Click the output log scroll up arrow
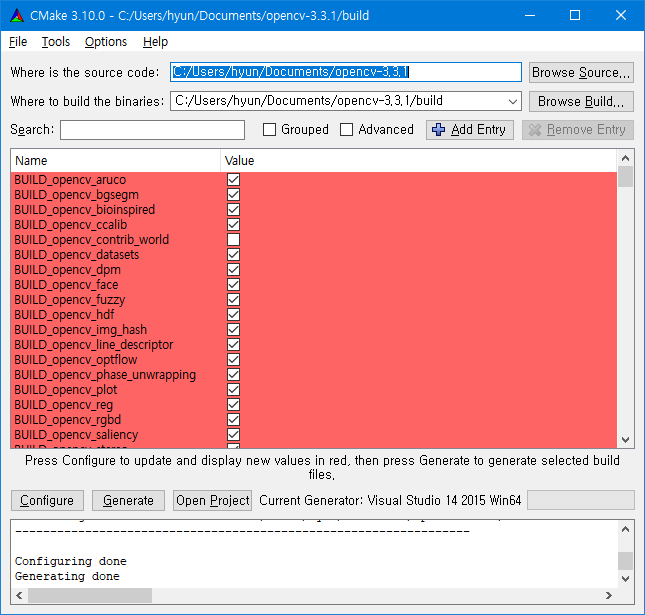The width and height of the screenshot is (645, 615). point(626,529)
